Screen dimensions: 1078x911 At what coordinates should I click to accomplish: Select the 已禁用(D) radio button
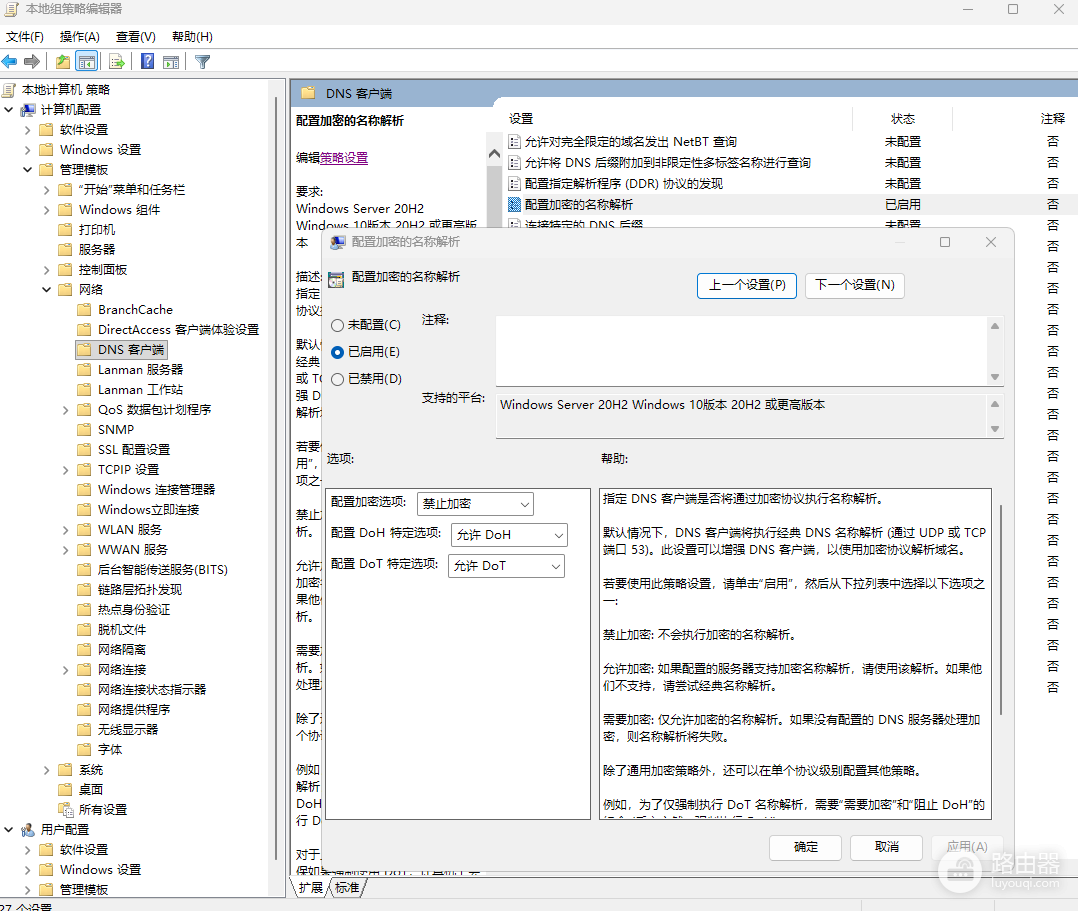click(338, 379)
